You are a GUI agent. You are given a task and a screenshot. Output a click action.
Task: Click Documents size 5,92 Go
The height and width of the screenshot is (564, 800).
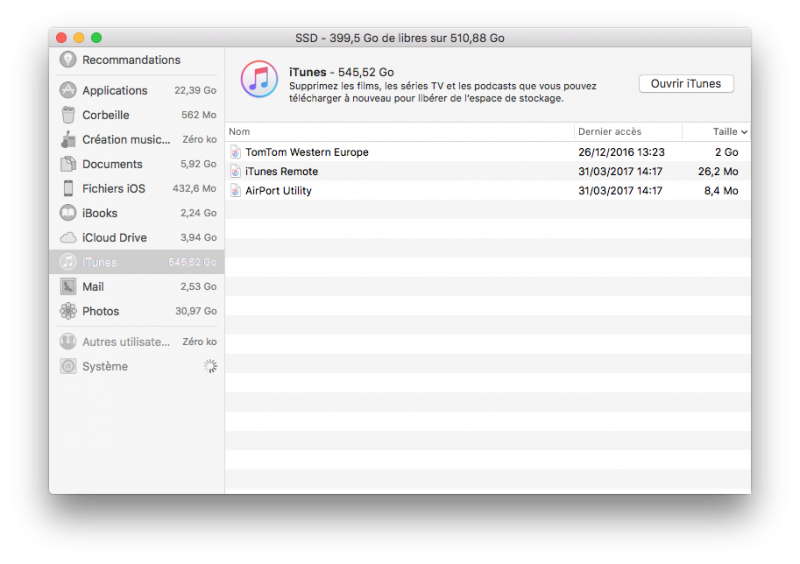[198, 164]
